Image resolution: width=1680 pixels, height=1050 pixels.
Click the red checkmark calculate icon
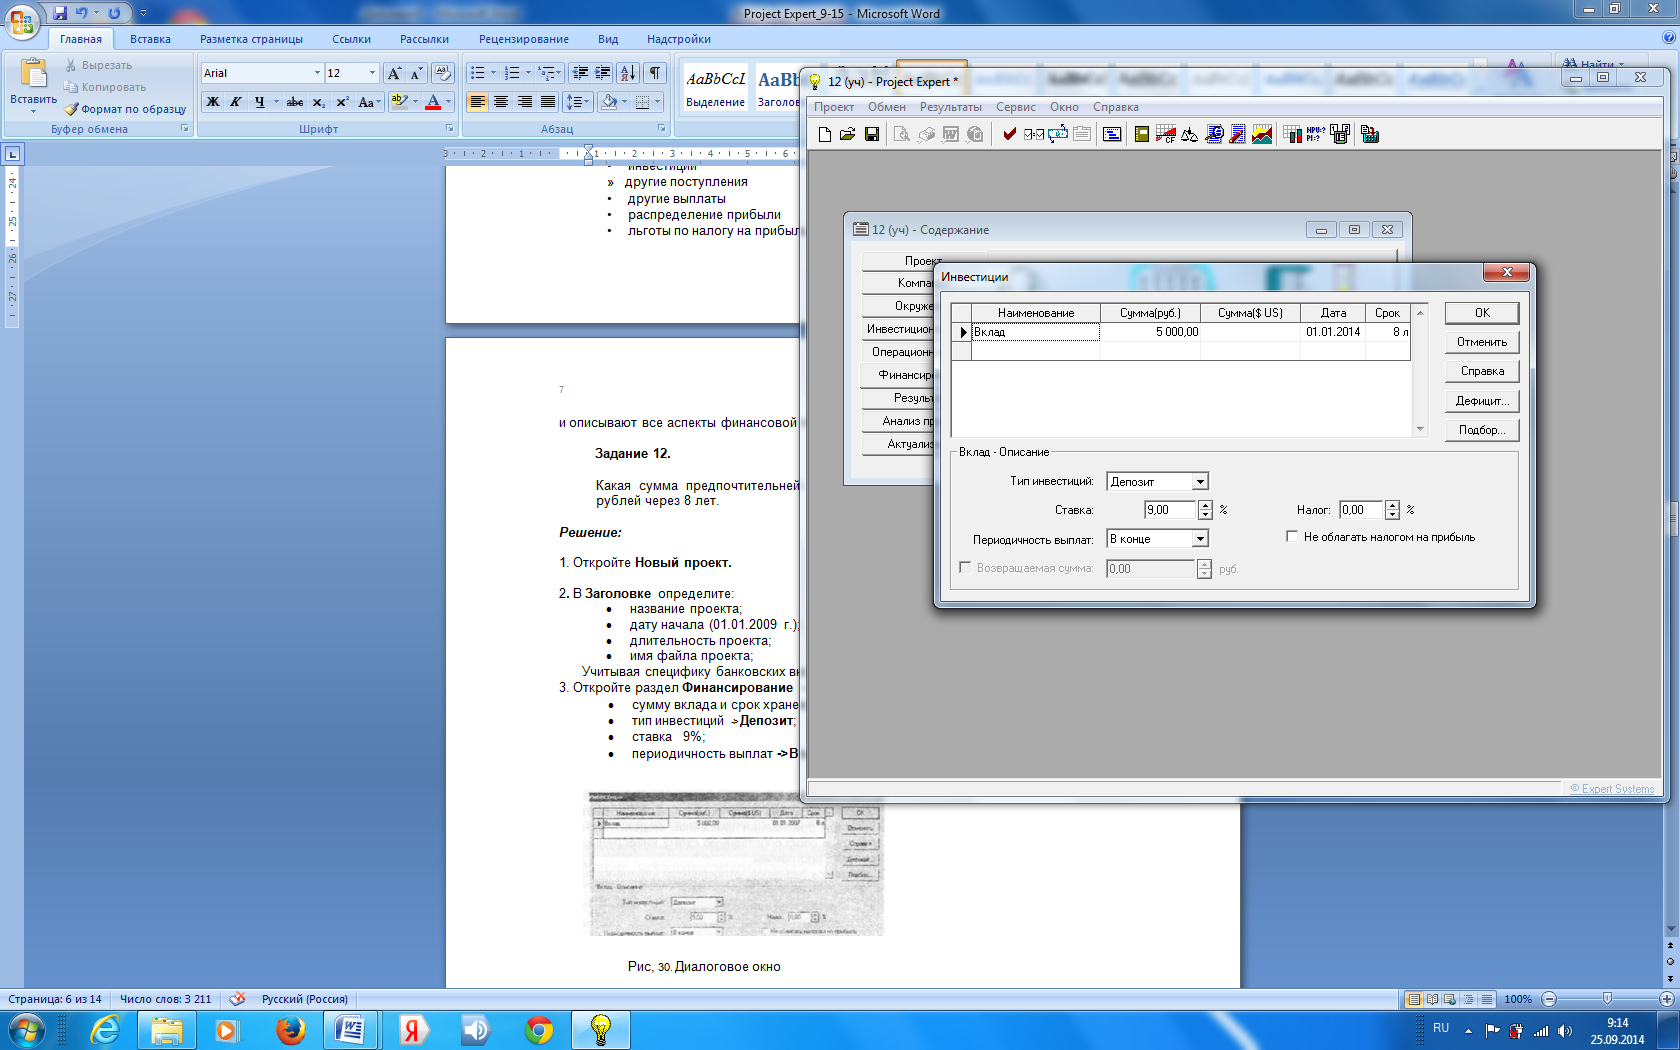point(1010,134)
